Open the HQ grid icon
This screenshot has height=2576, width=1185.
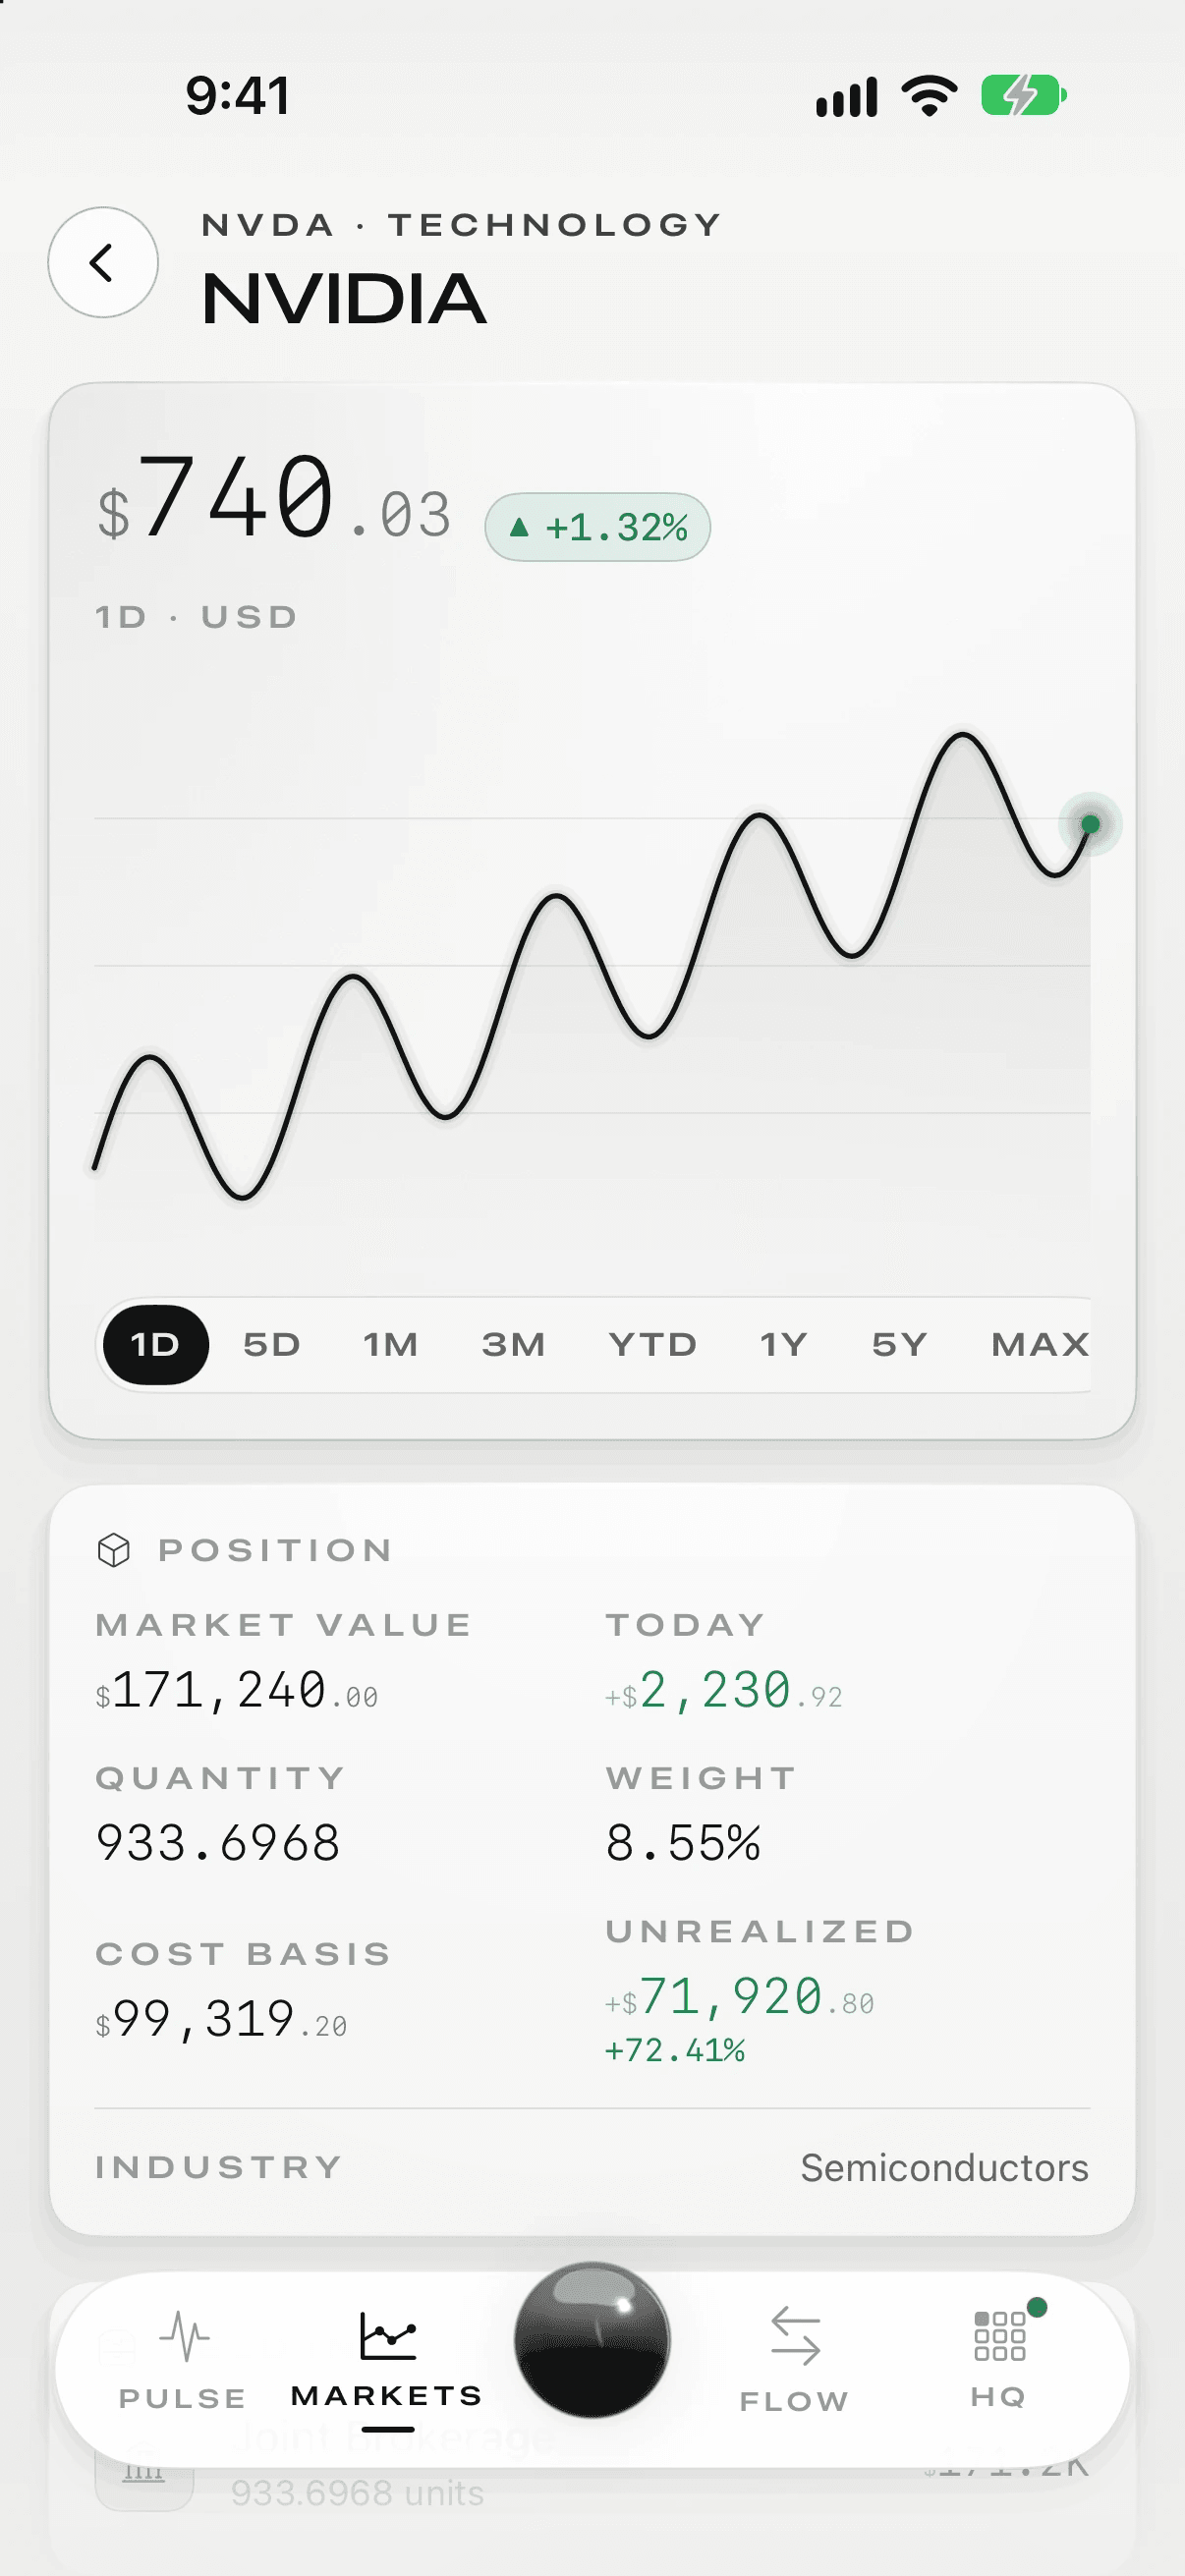click(1000, 2336)
